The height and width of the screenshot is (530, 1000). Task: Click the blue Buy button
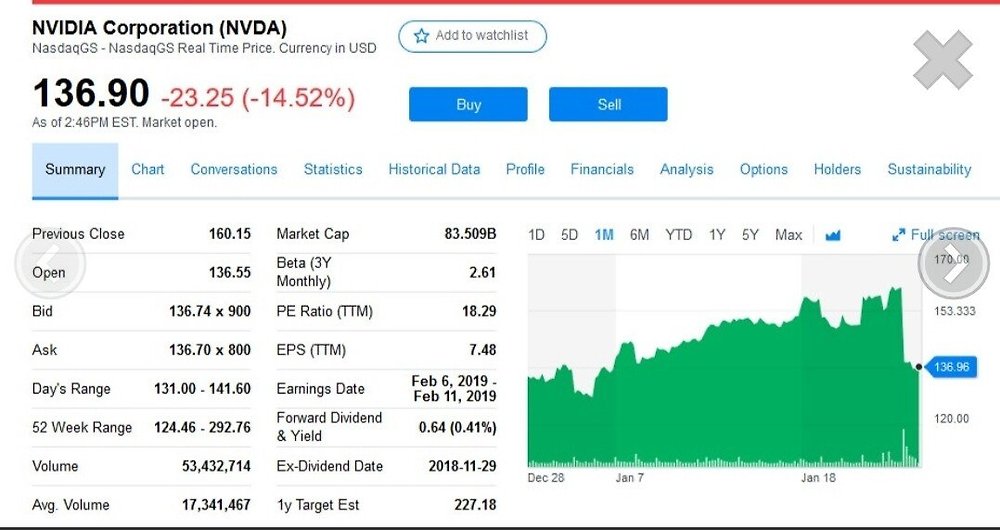[468, 104]
